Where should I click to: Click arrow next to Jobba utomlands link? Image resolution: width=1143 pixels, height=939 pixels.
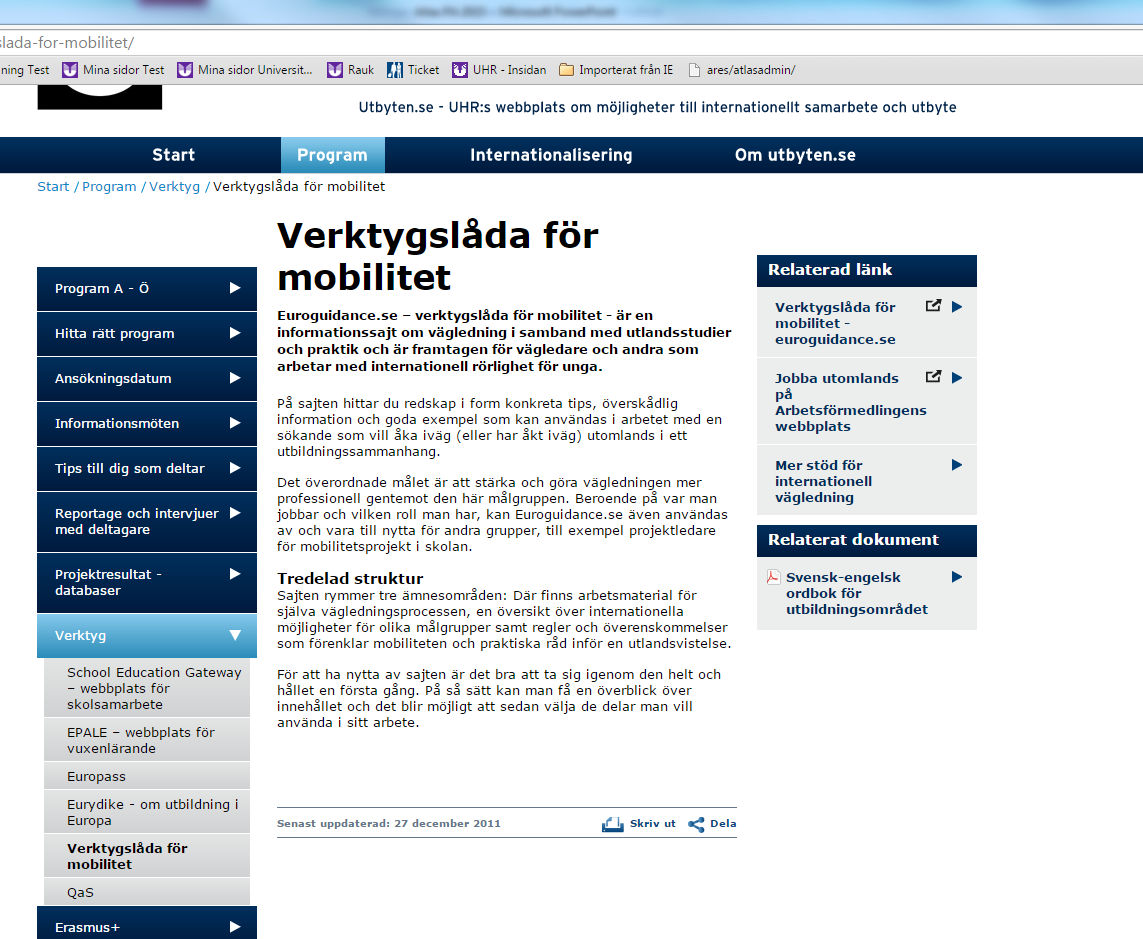[957, 378]
